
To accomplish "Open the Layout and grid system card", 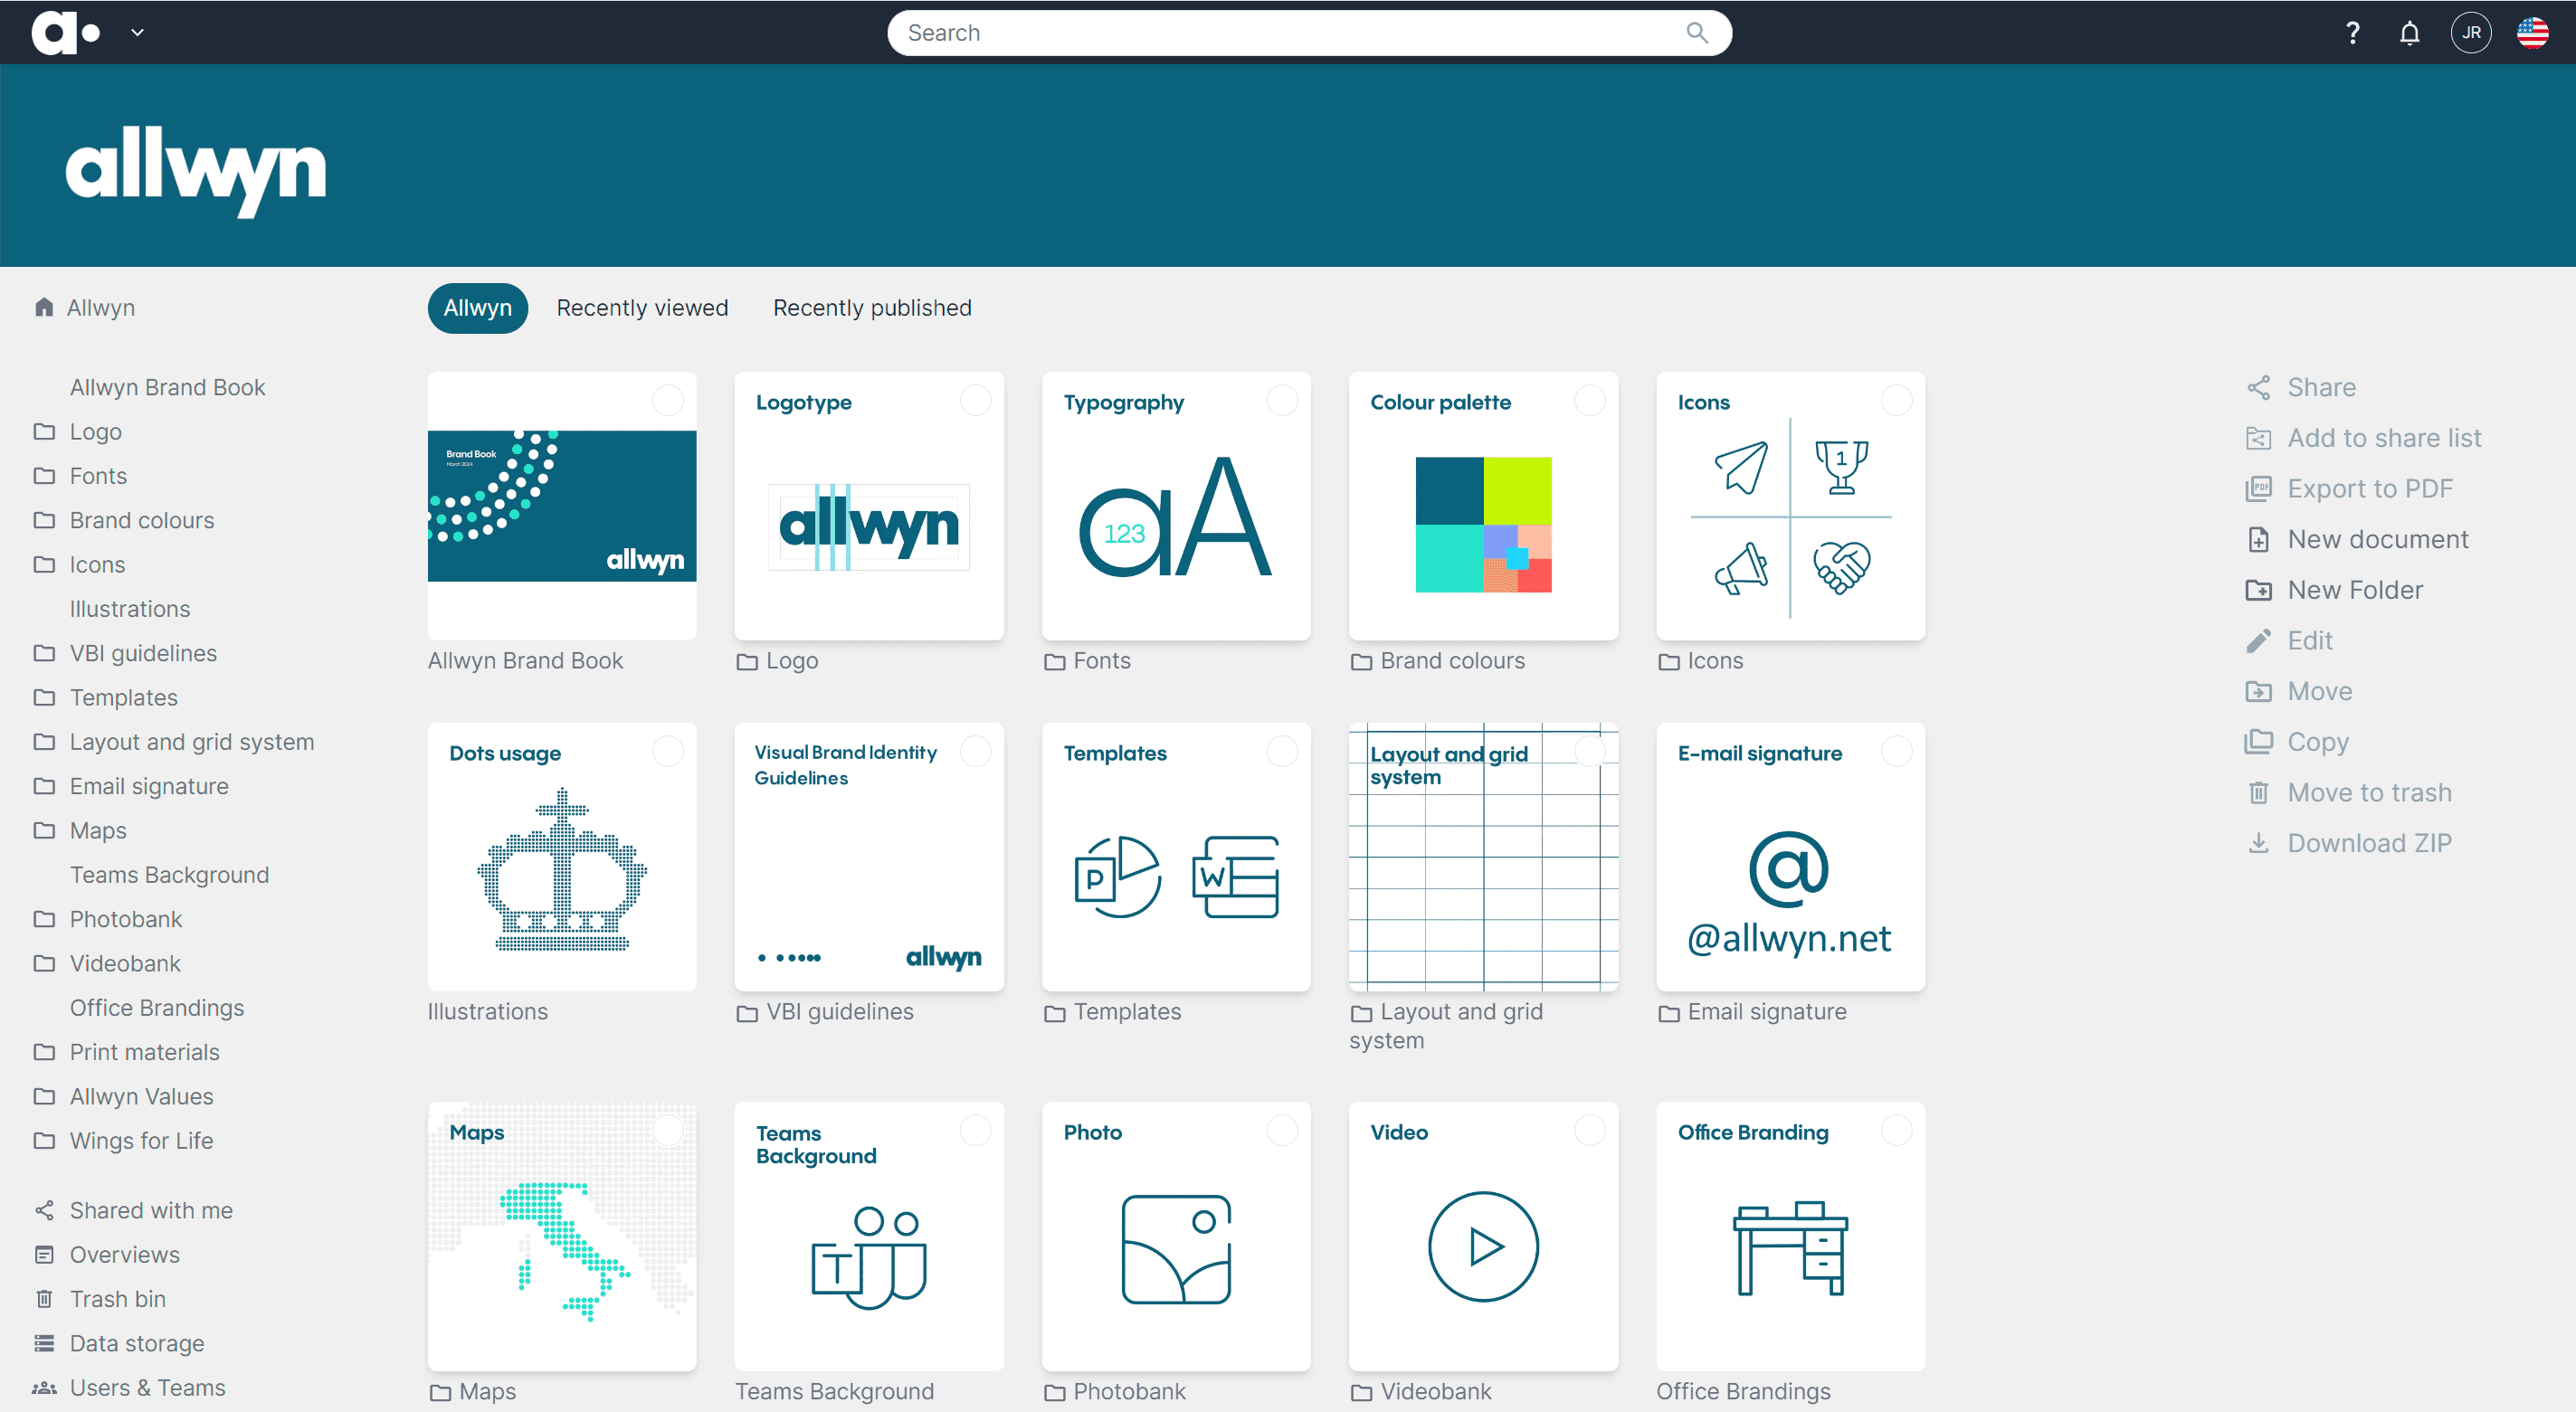I will tap(1483, 857).
